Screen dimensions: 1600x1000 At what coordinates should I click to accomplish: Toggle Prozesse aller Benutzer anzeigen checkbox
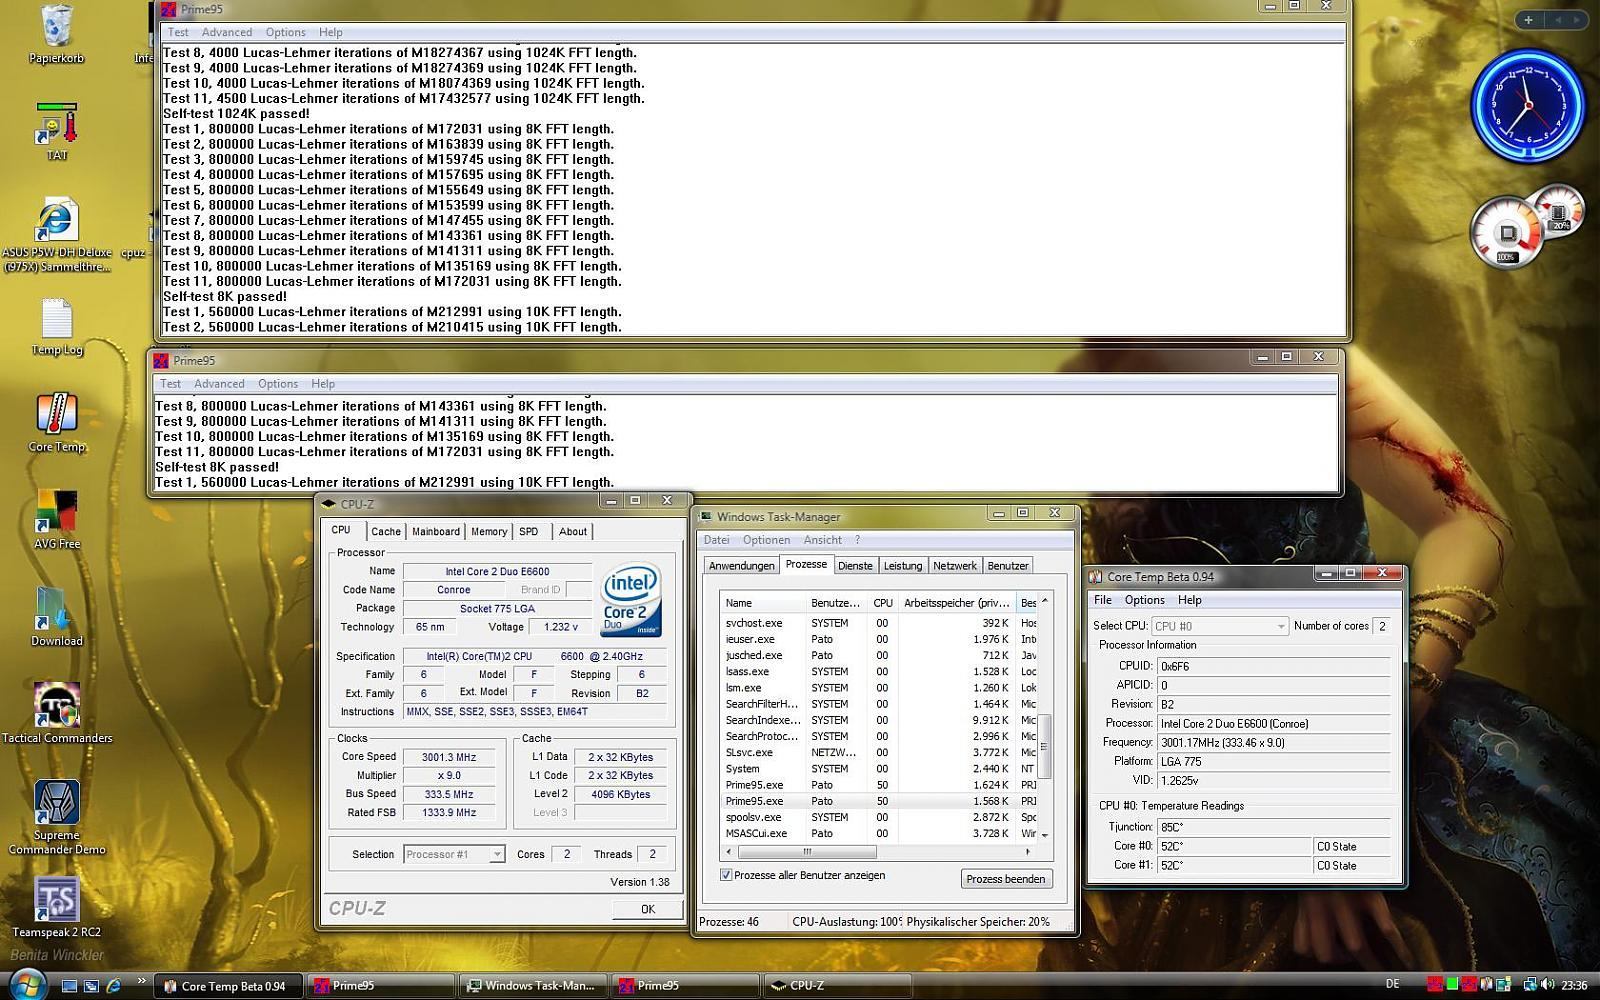[726, 875]
